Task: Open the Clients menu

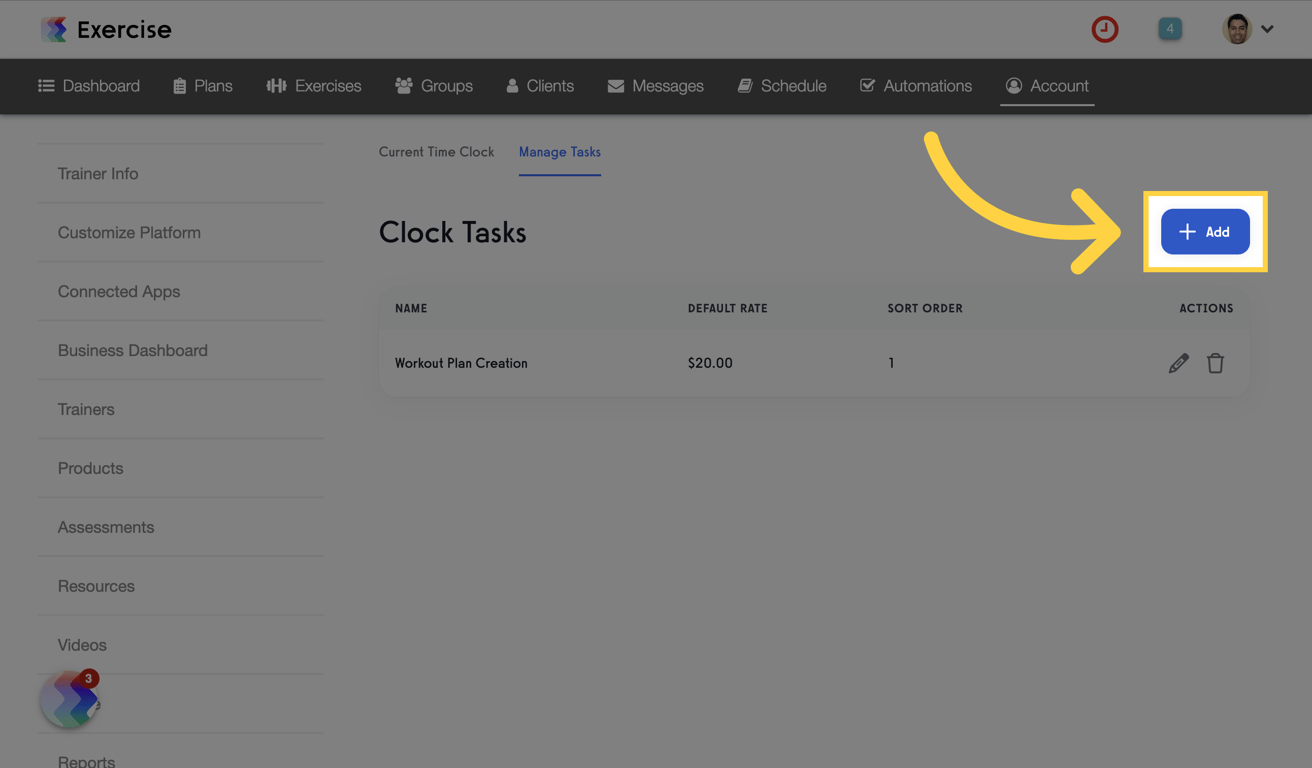Action: click(540, 86)
